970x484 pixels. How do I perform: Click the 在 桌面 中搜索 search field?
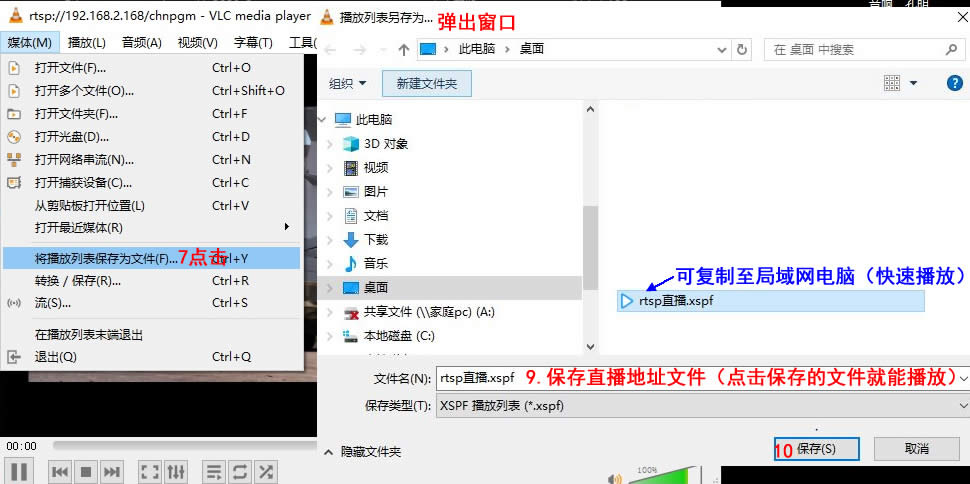click(x=865, y=50)
